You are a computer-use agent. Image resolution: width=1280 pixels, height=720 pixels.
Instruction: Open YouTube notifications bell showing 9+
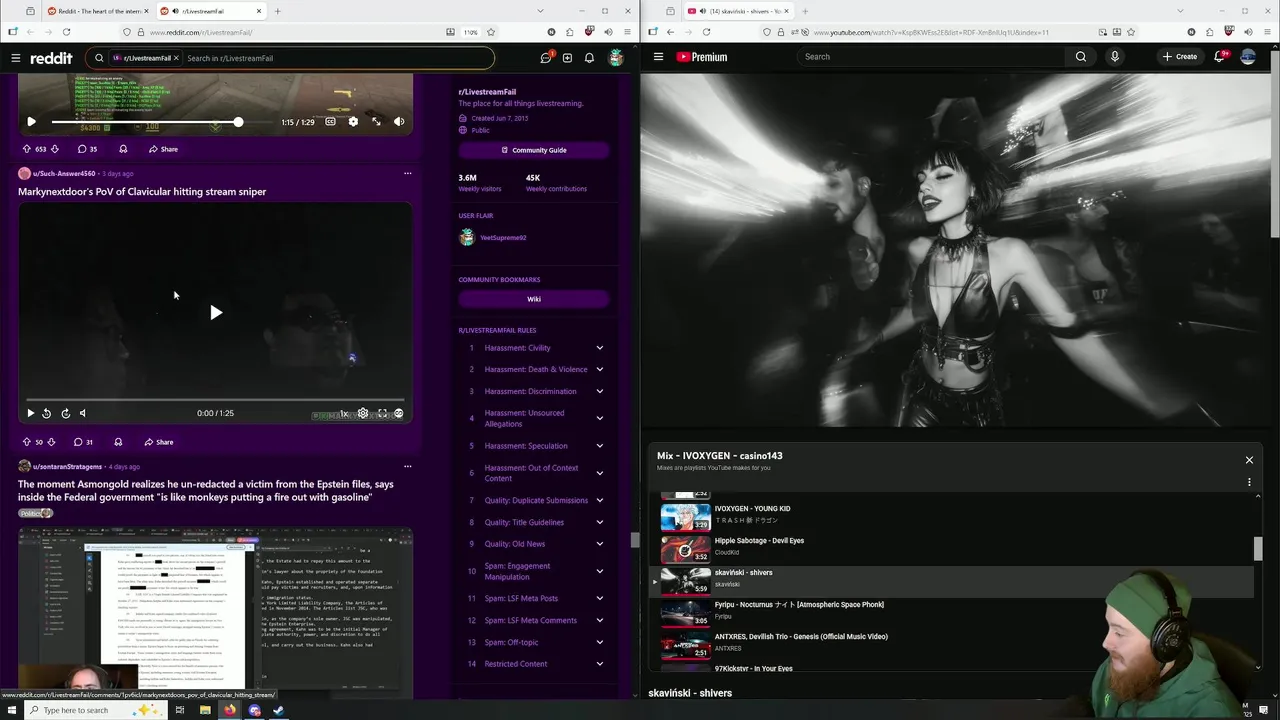1219,57
